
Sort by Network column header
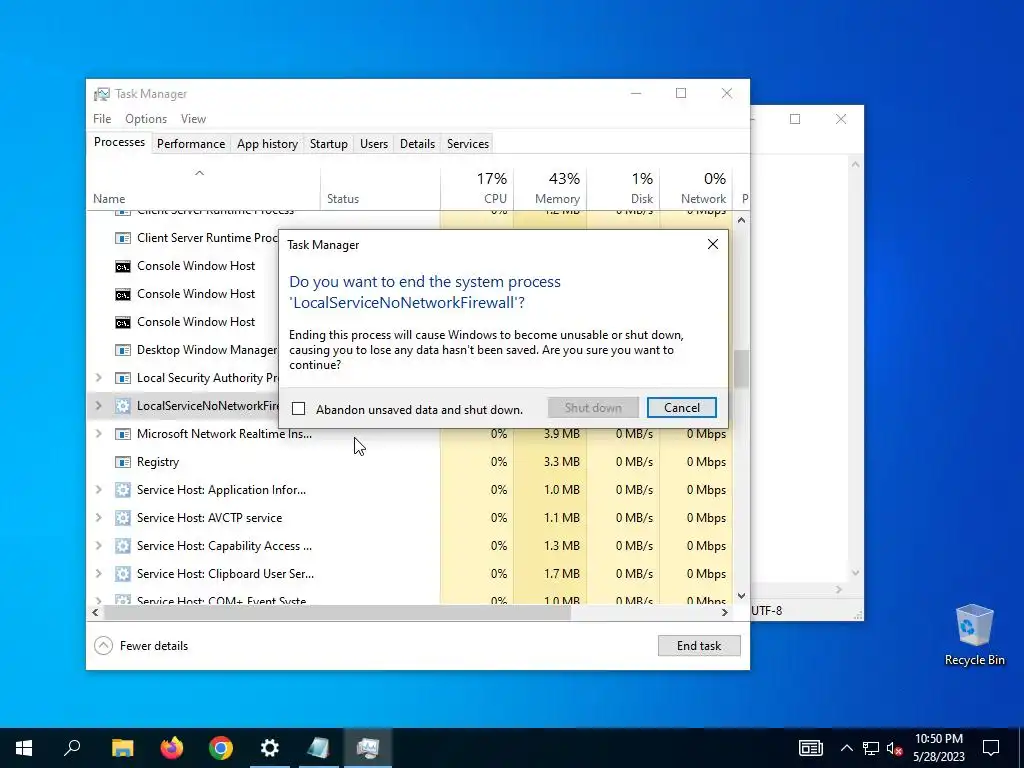696,188
